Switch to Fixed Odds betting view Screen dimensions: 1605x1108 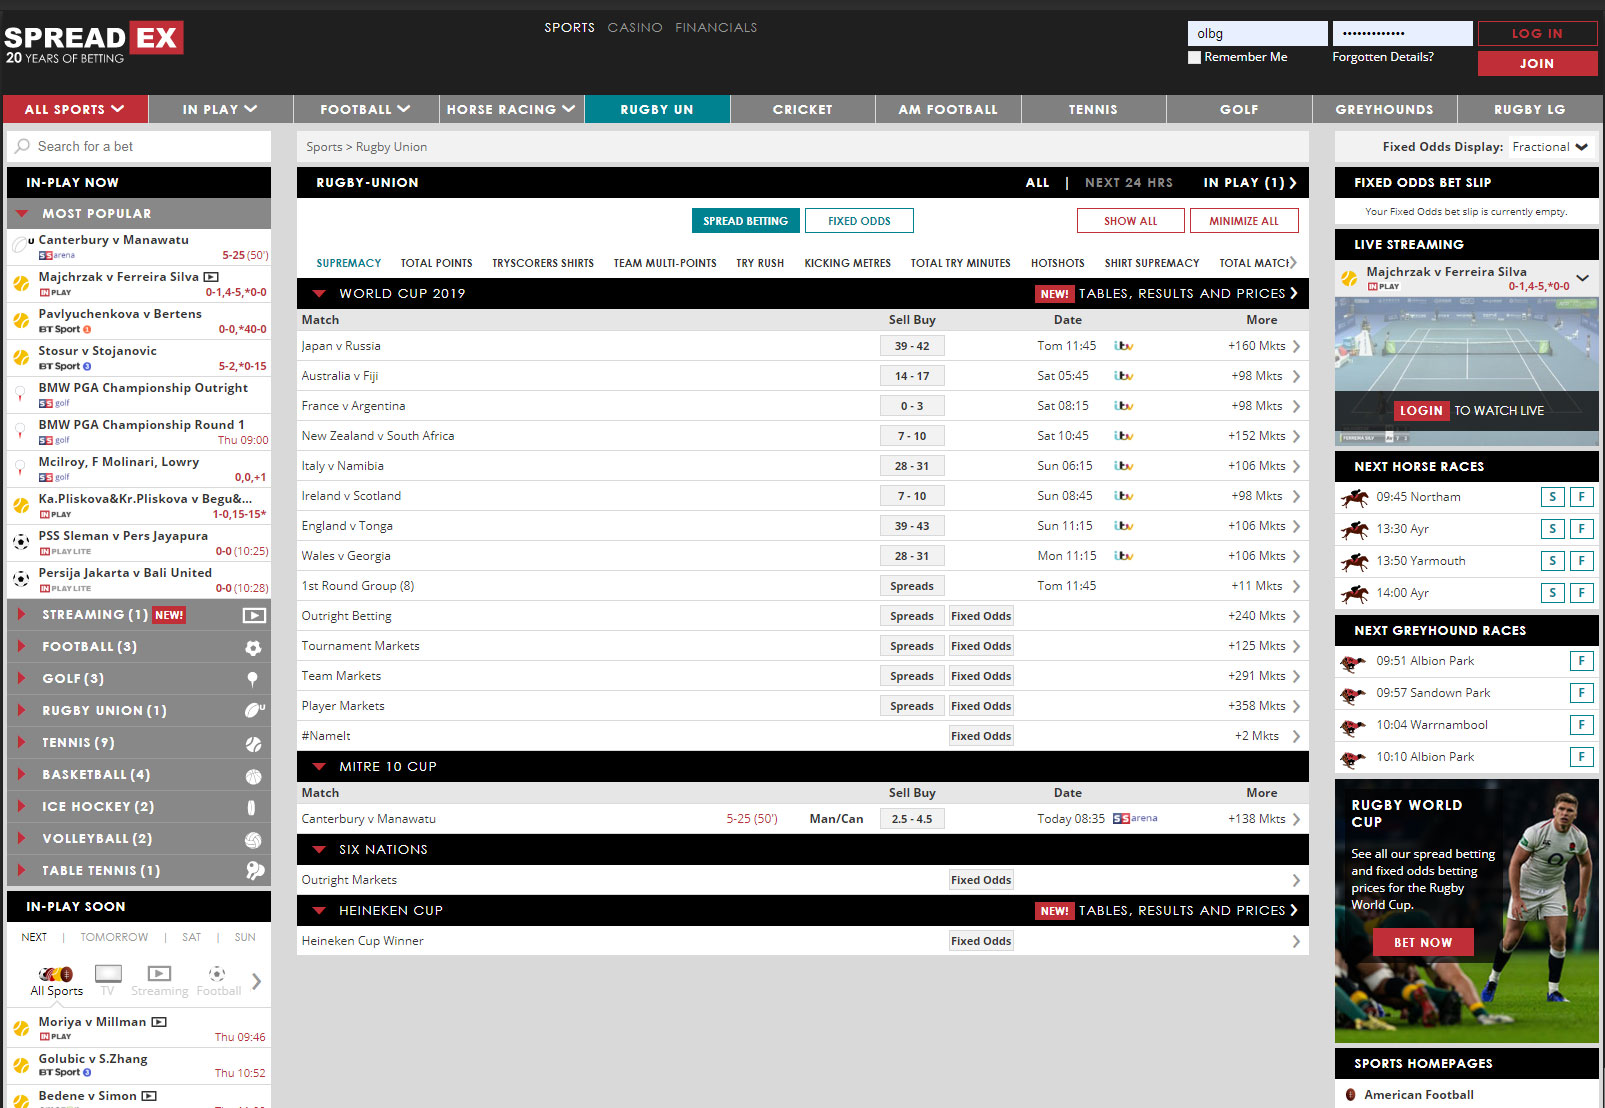coord(859,221)
